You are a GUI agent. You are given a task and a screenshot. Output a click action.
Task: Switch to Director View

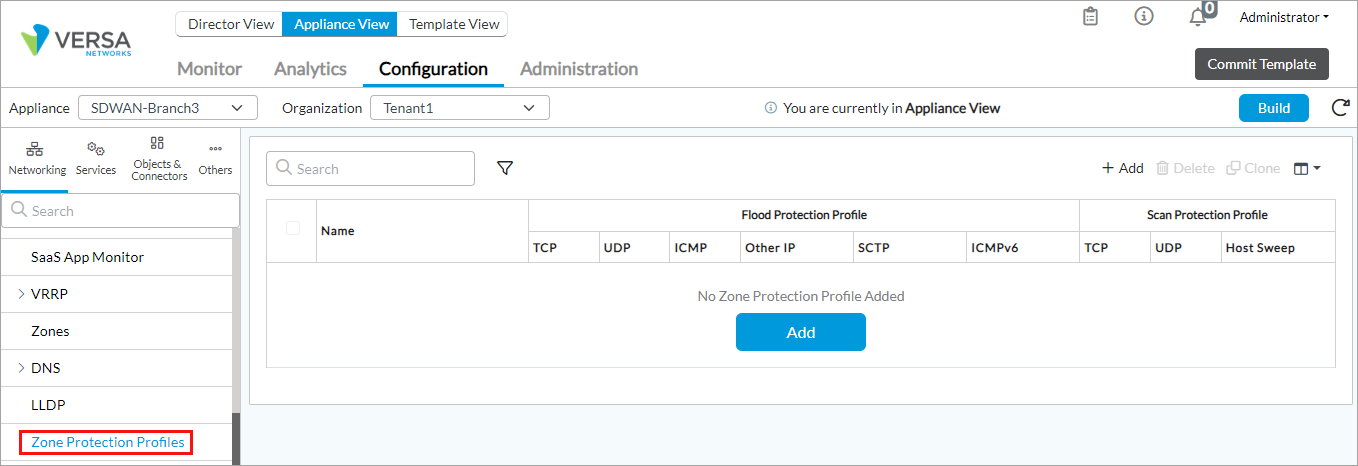tap(230, 24)
